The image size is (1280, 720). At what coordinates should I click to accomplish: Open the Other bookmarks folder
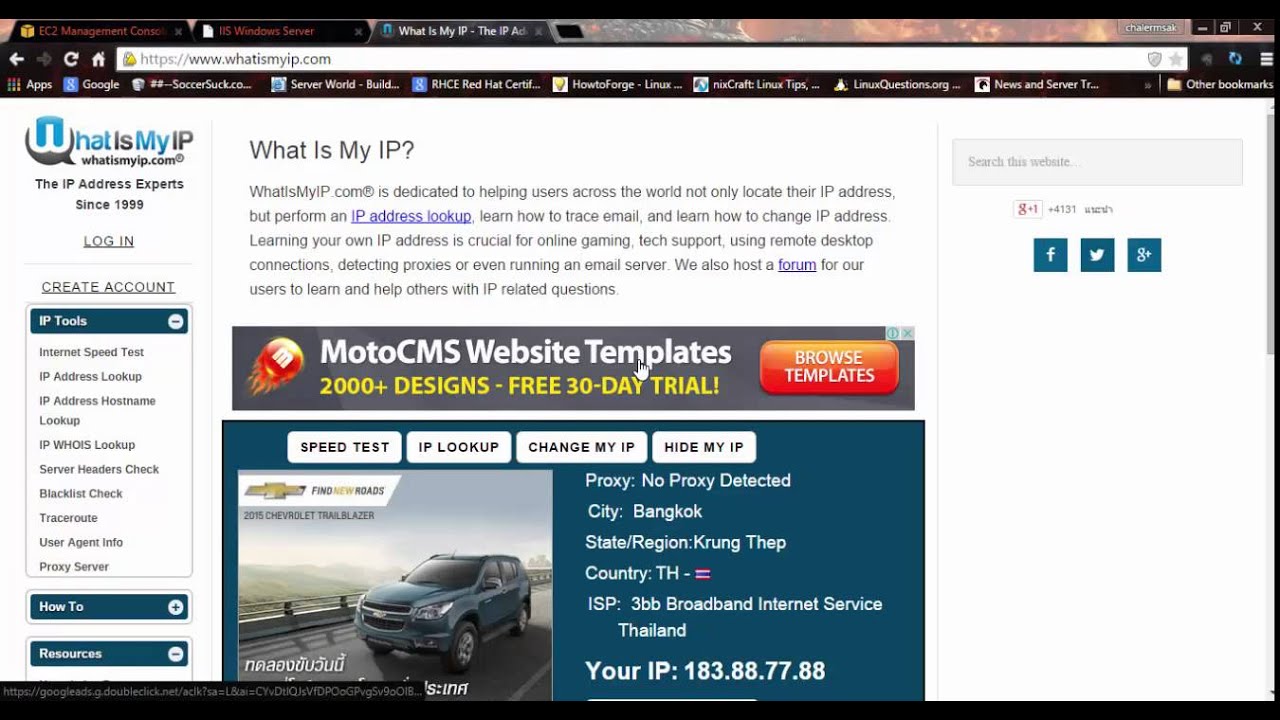click(1219, 85)
